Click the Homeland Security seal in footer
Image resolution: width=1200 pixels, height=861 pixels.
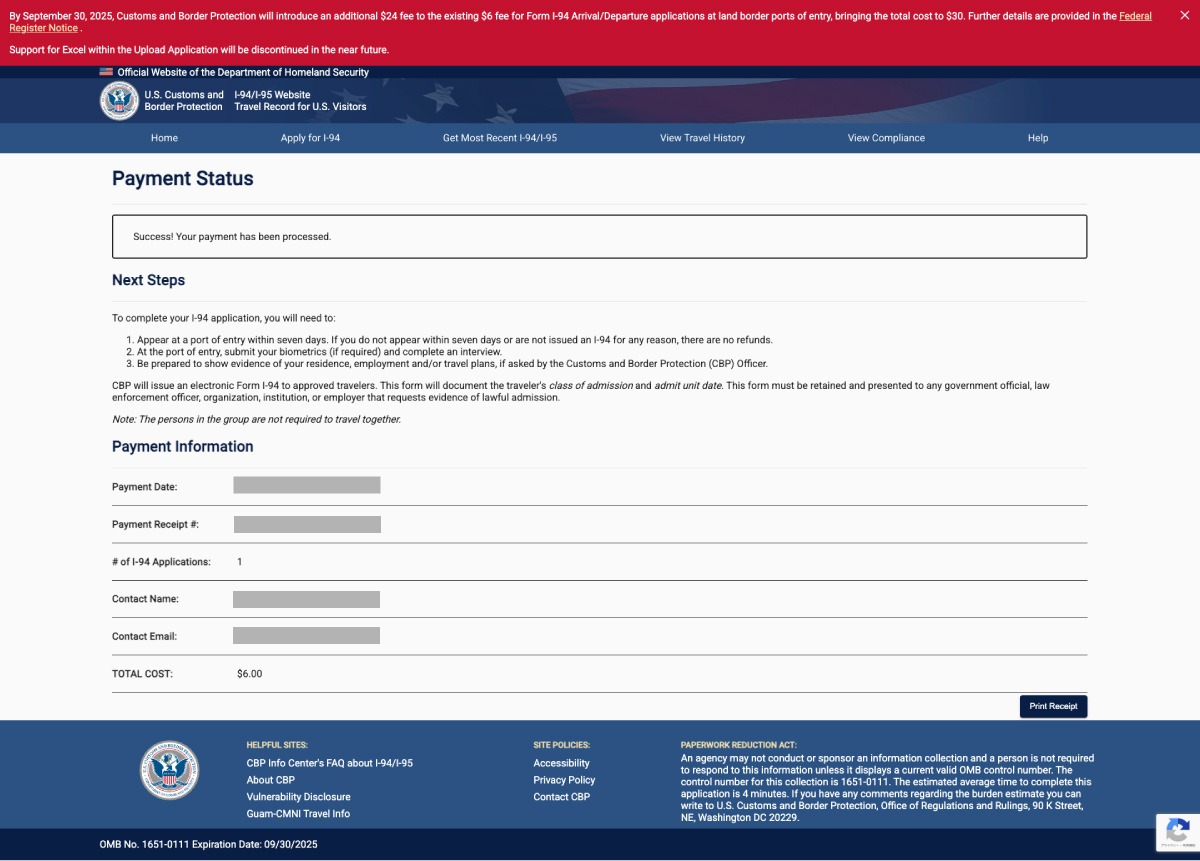pyautogui.click(x=169, y=770)
